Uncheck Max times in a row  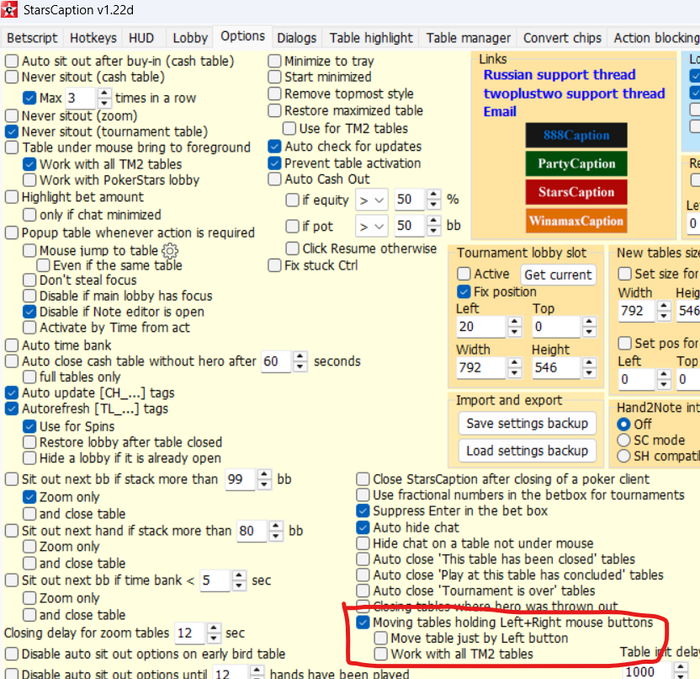(x=29, y=98)
